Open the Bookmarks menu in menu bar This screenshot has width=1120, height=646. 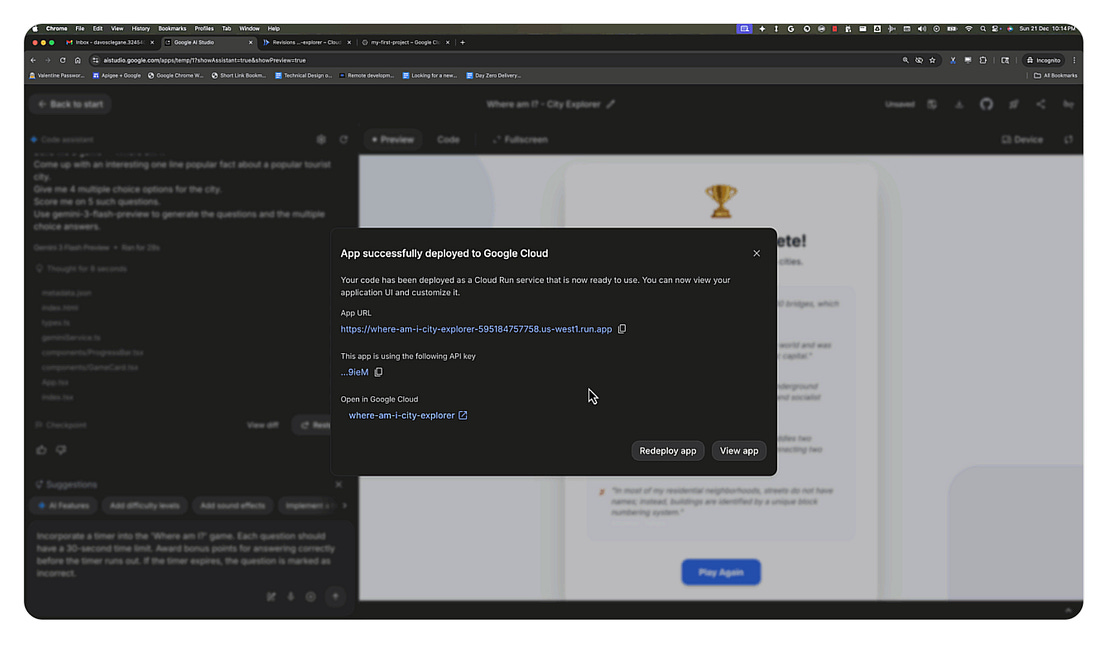171,29
